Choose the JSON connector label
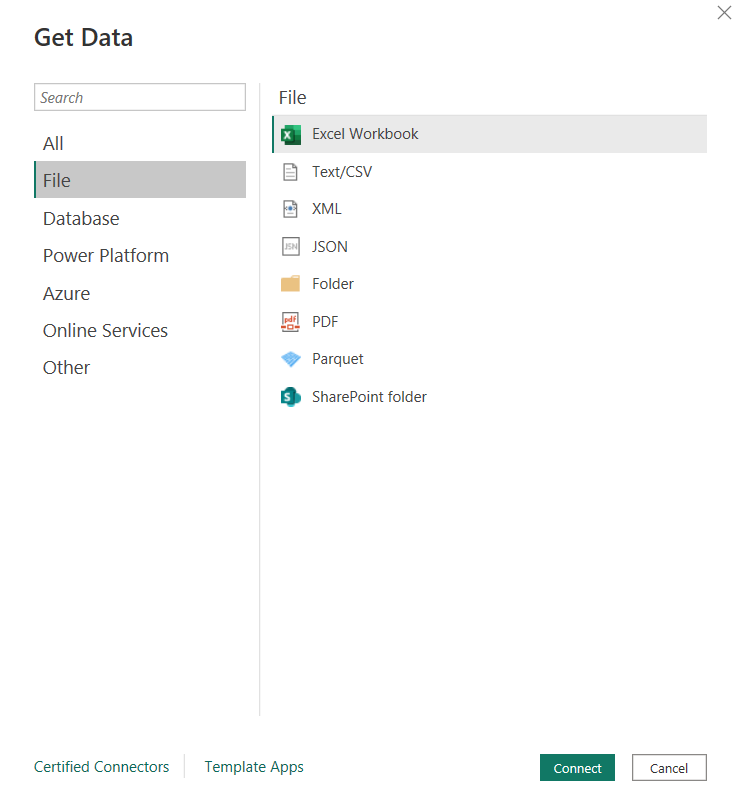 [329, 247]
